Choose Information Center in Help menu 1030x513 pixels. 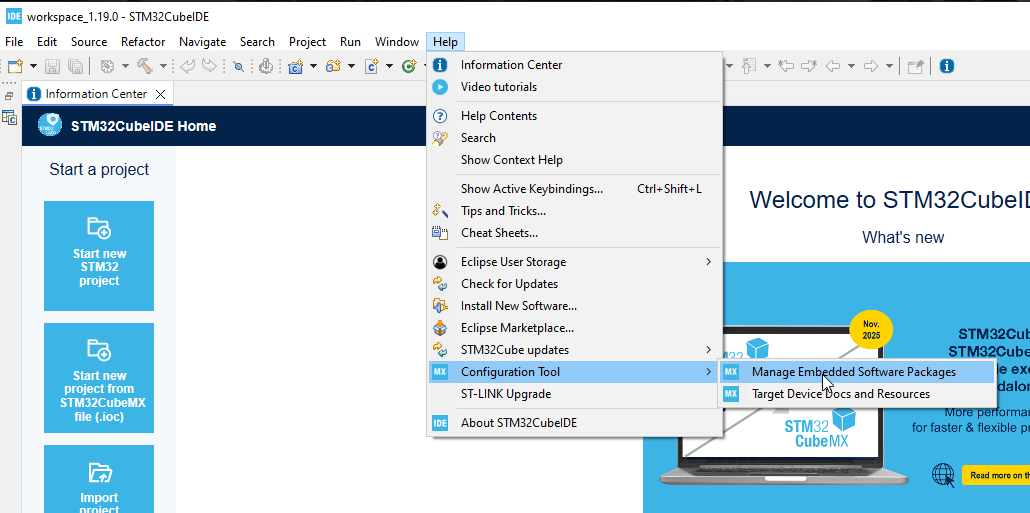click(x=575, y=65)
